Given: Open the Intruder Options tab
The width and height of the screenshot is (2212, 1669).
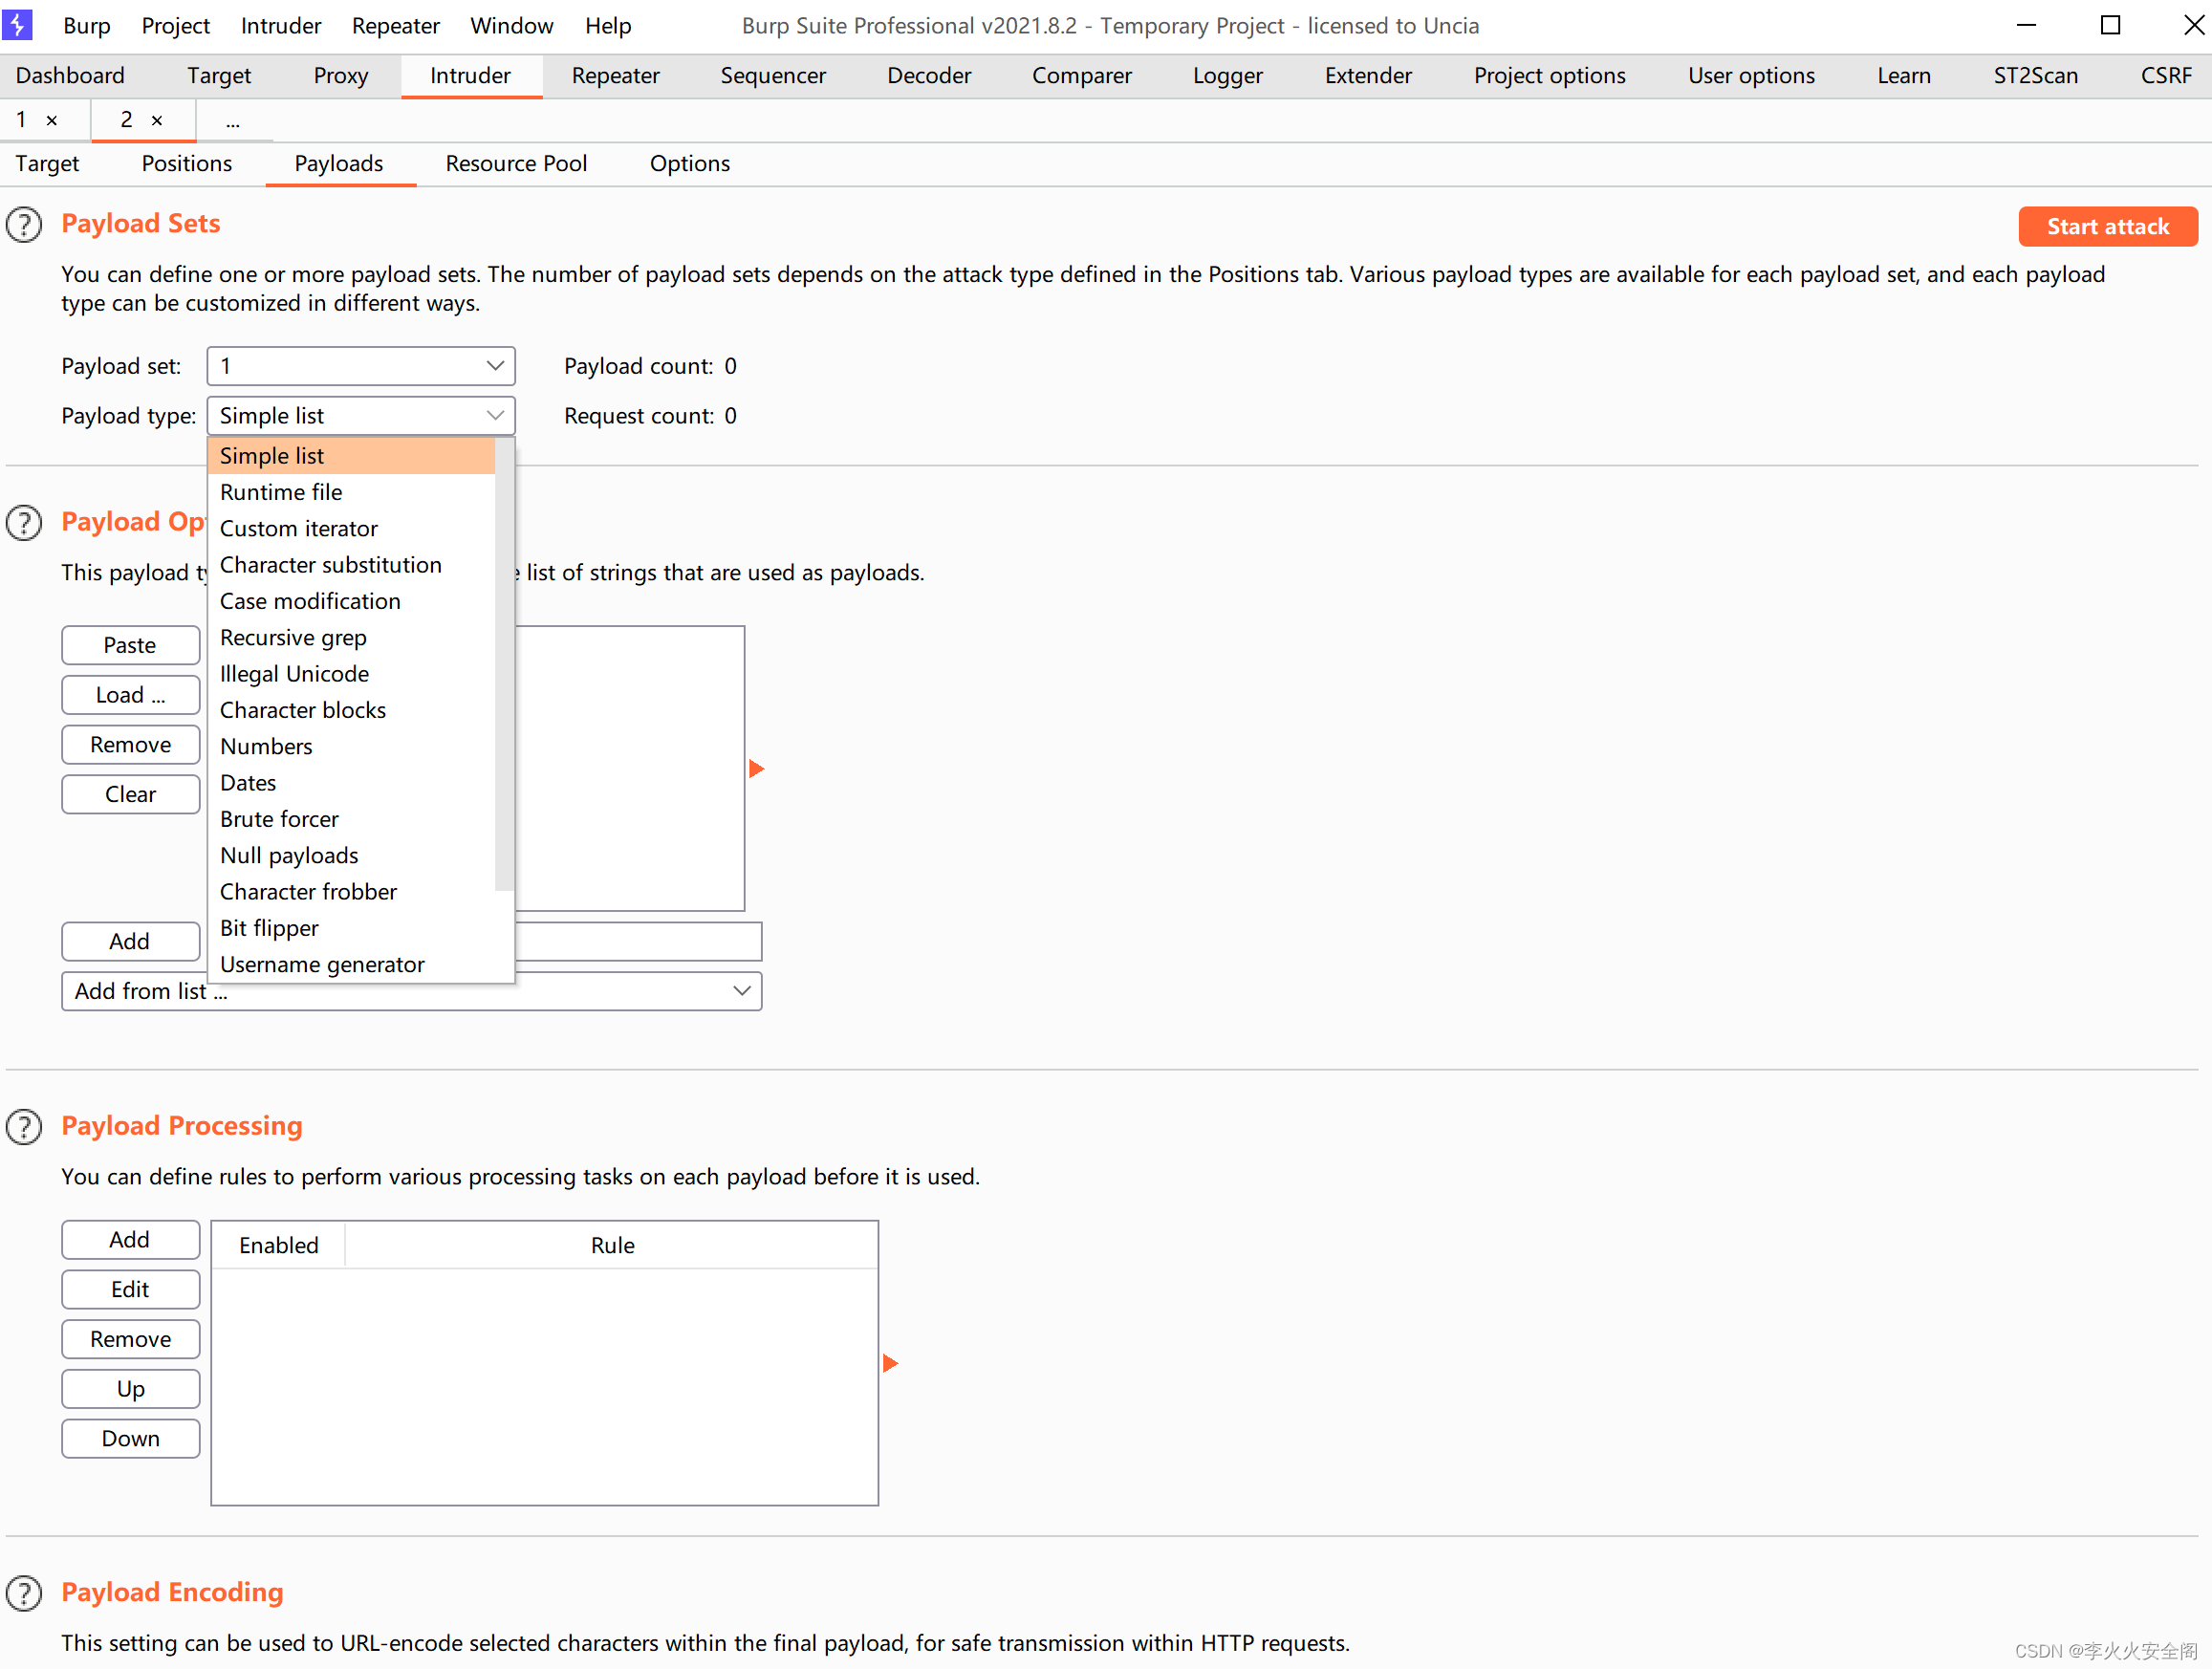Looking at the screenshot, I should coord(690,164).
